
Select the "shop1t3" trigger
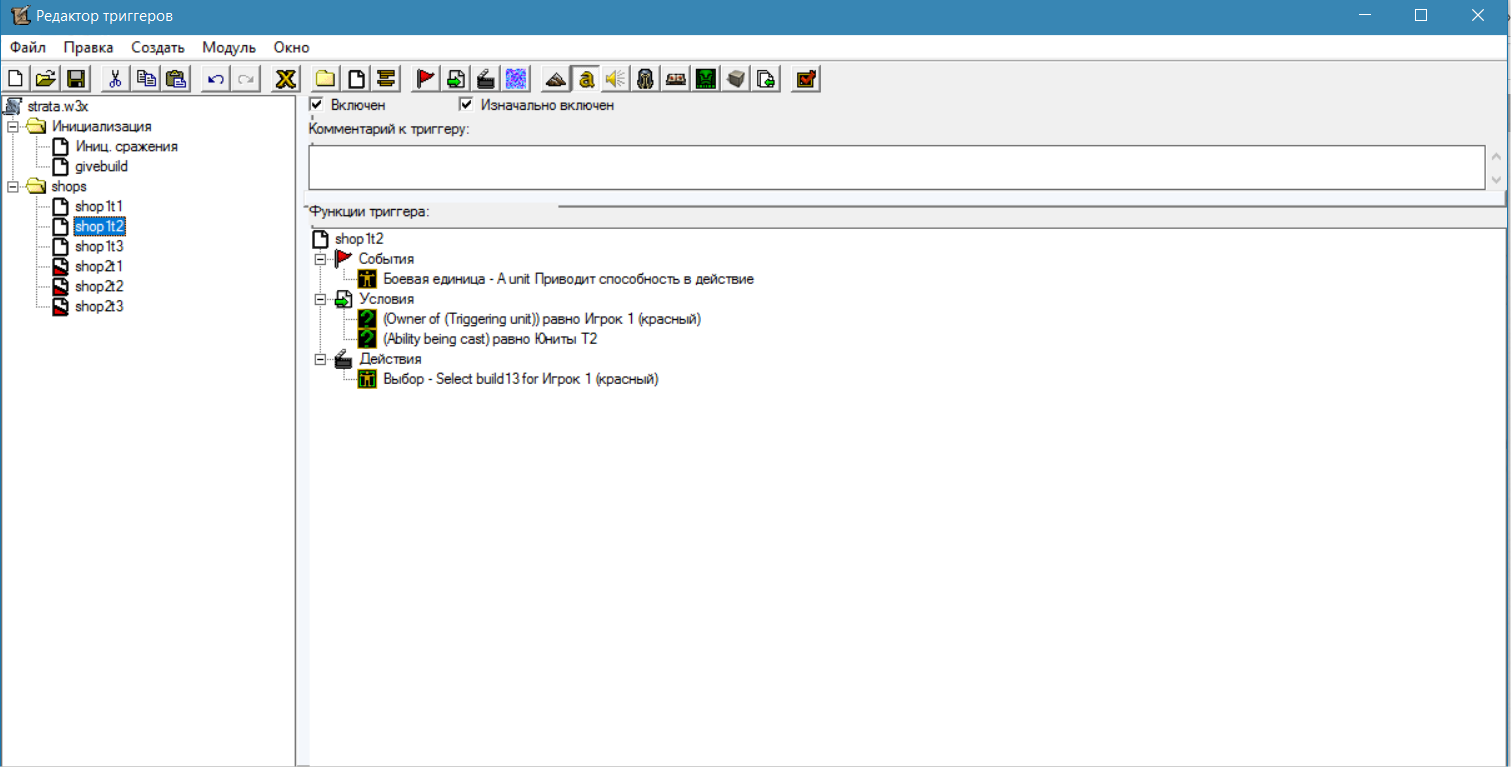[x=99, y=247]
